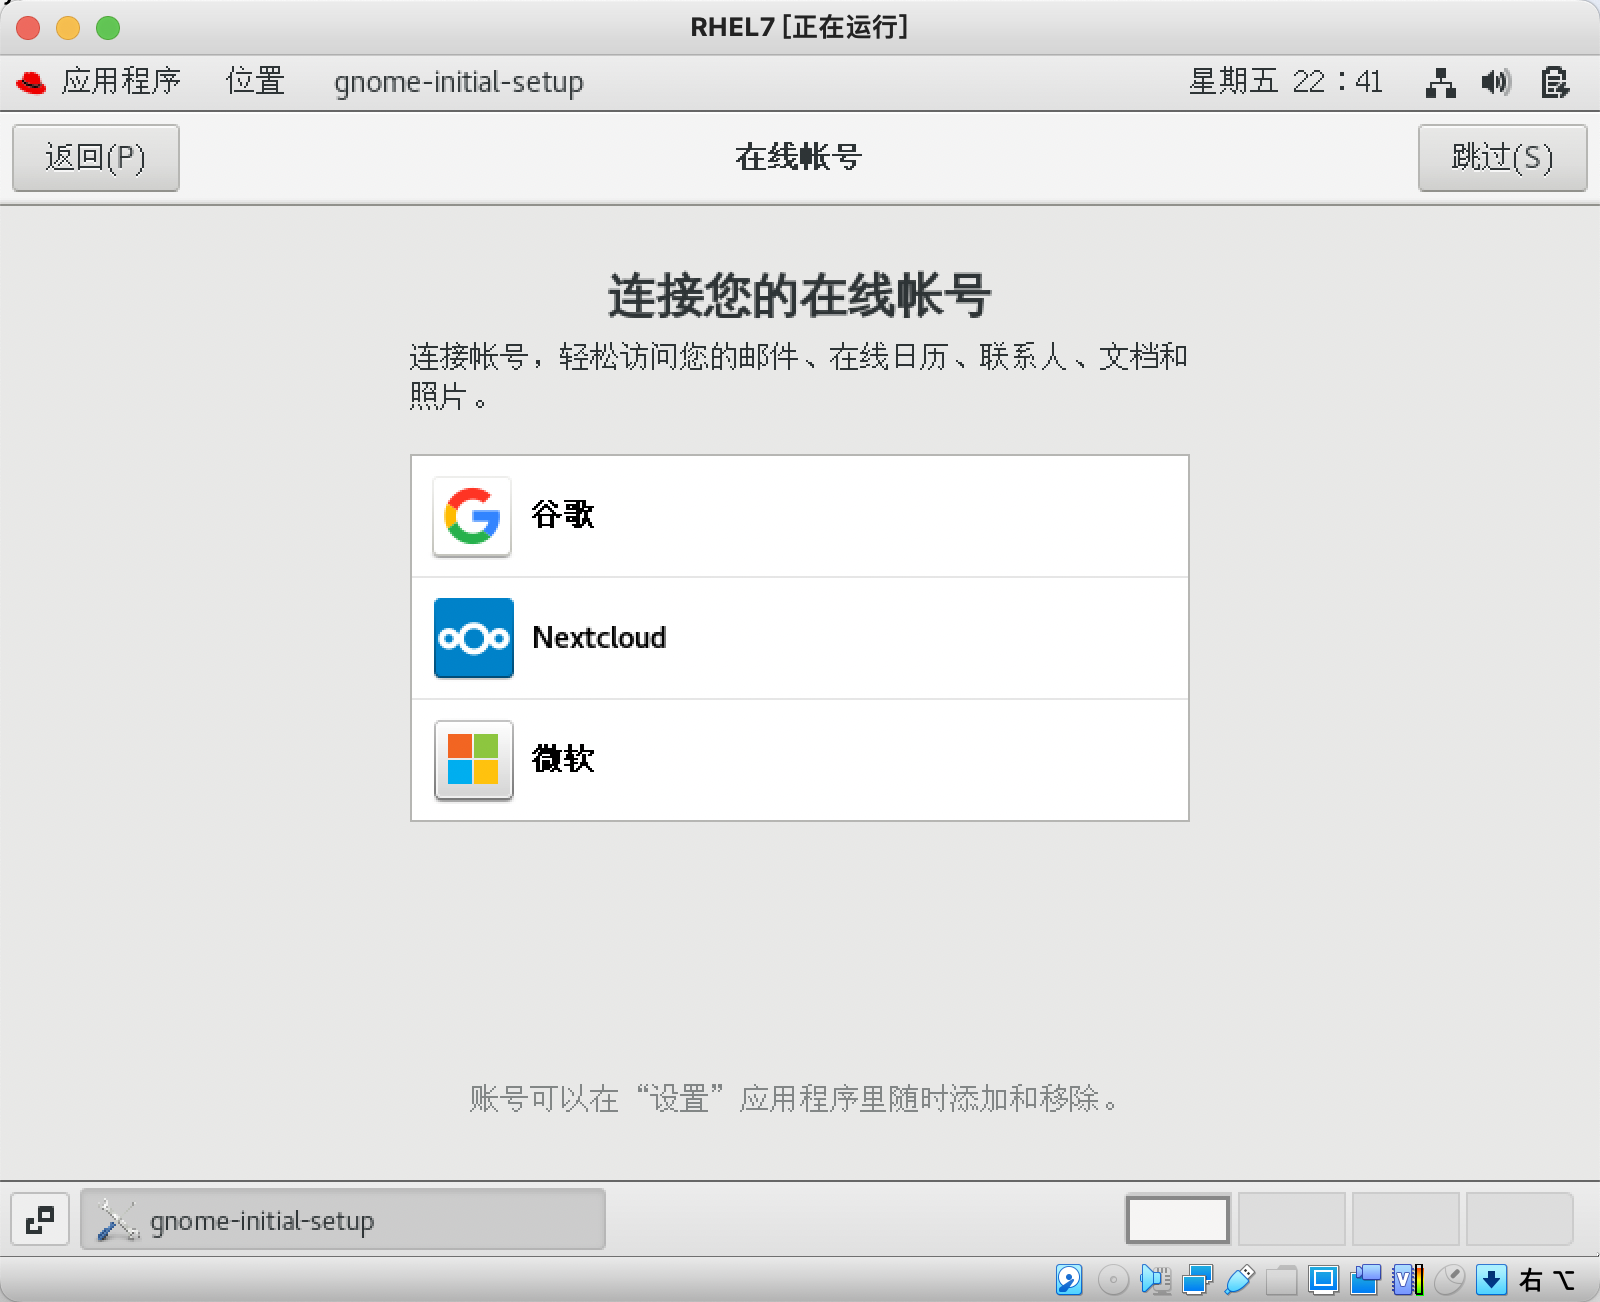Open the 位置 menu
This screenshot has width=1600, height=1302.
(255, 81)
